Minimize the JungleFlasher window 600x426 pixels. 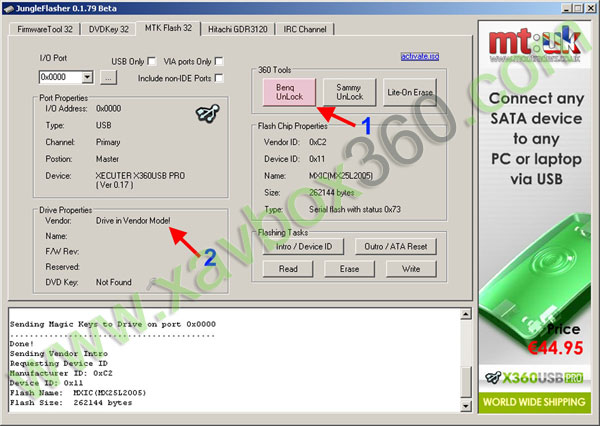[x=567, y=8]
